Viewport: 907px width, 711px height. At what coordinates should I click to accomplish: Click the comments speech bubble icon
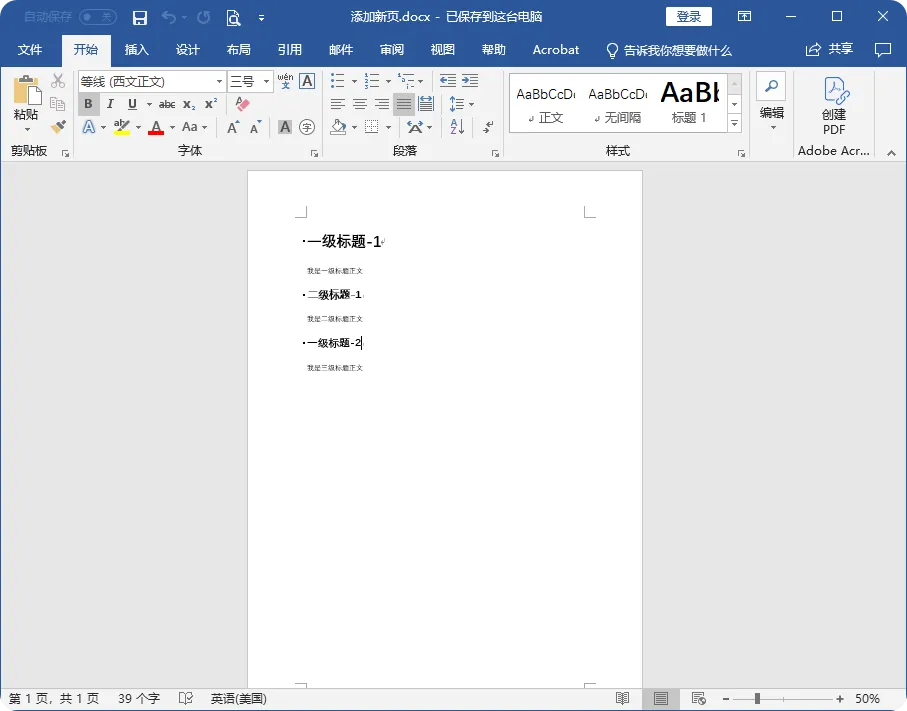883,50
